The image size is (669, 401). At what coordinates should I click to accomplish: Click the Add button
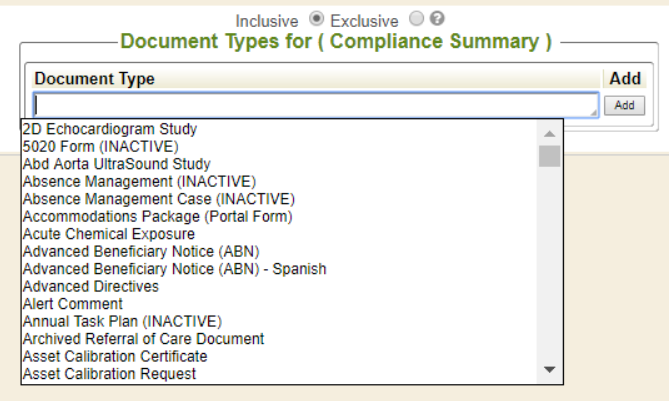point(624,105)
